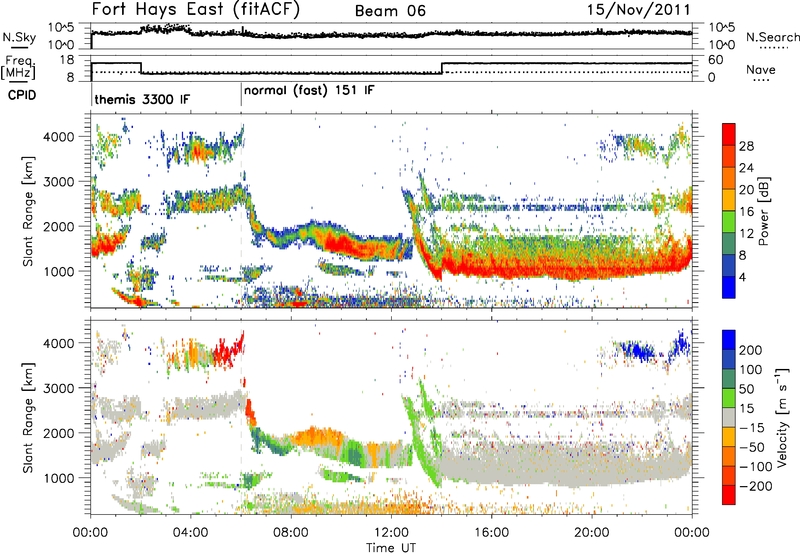The image size is (800, 554).
Task: Click the "3000" range tick on power panel
Action: pos(59,182)
